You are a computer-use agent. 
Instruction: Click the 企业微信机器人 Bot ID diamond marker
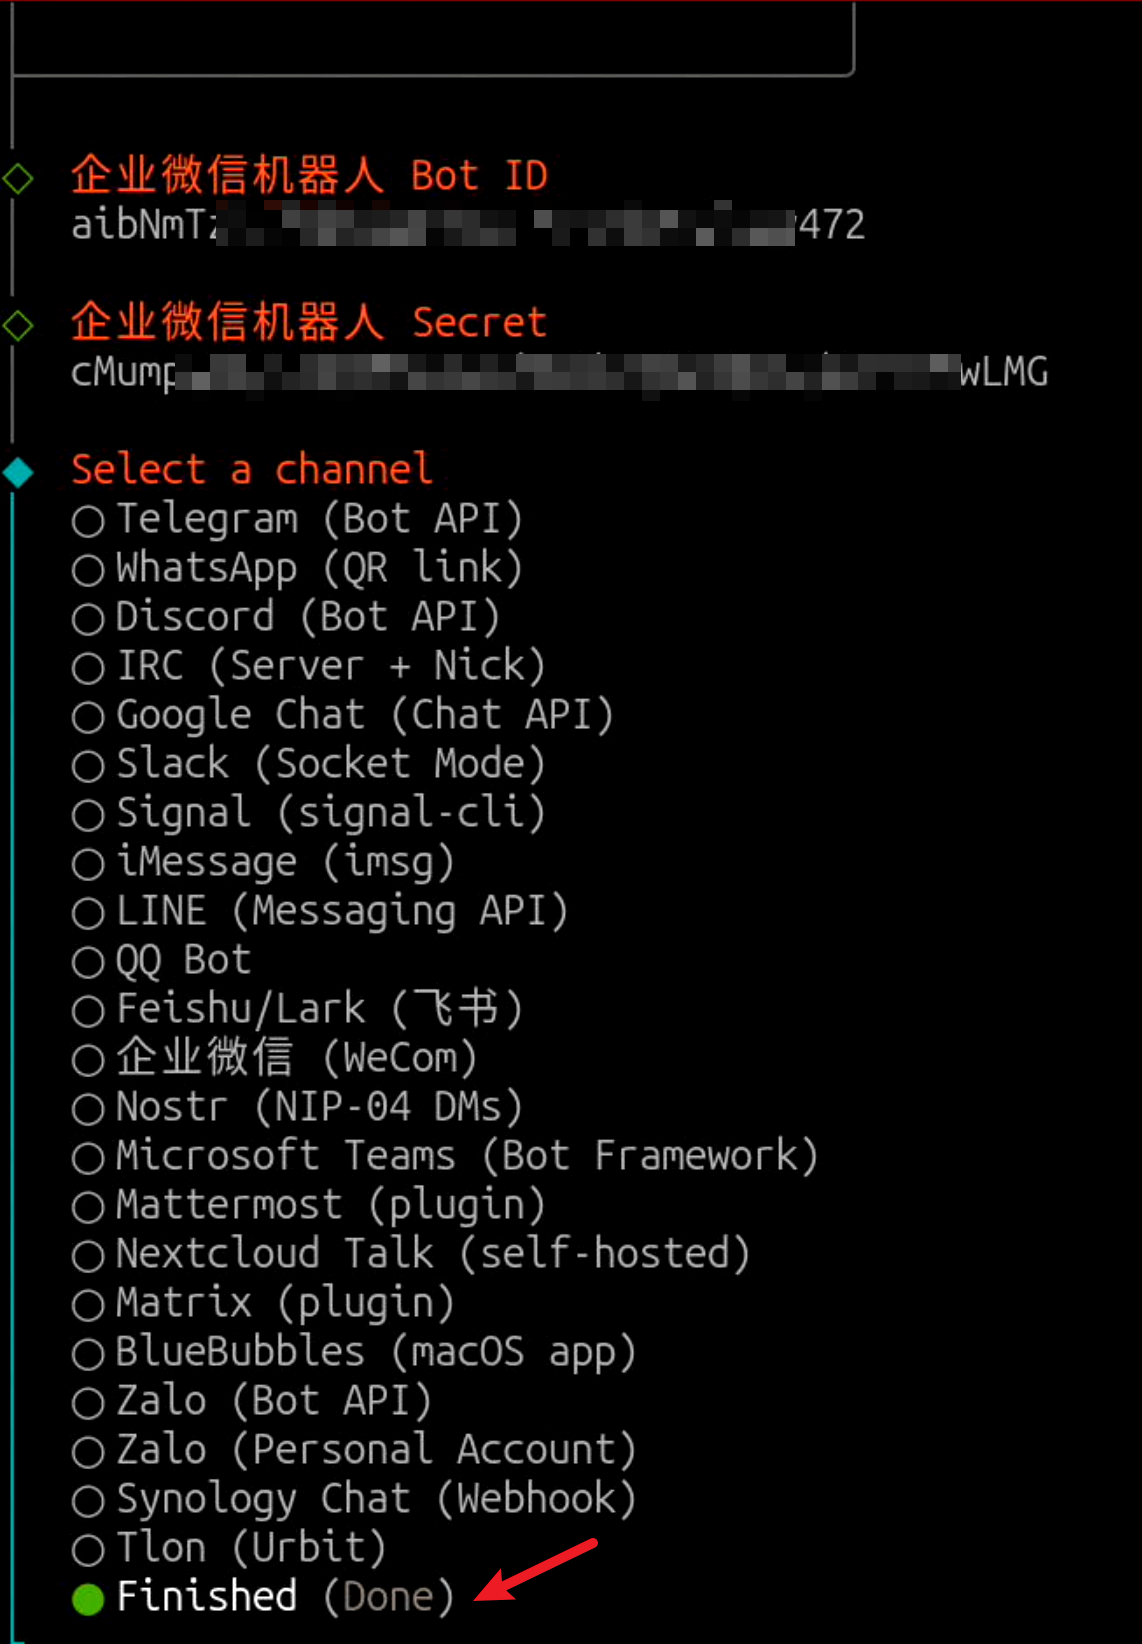pyautogui.click(x=18, y=178)
